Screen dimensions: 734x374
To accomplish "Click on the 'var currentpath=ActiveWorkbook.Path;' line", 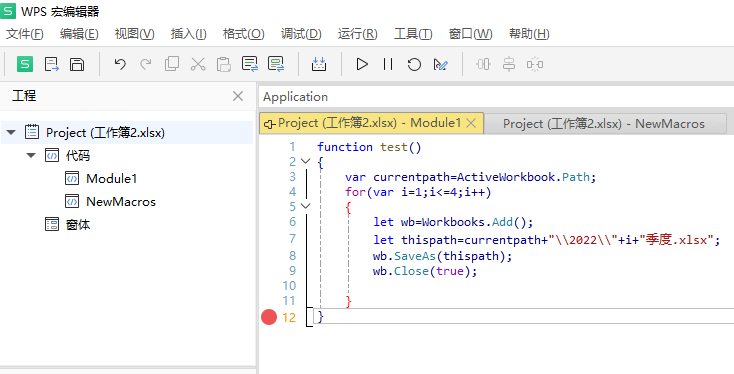I will 470,177.
